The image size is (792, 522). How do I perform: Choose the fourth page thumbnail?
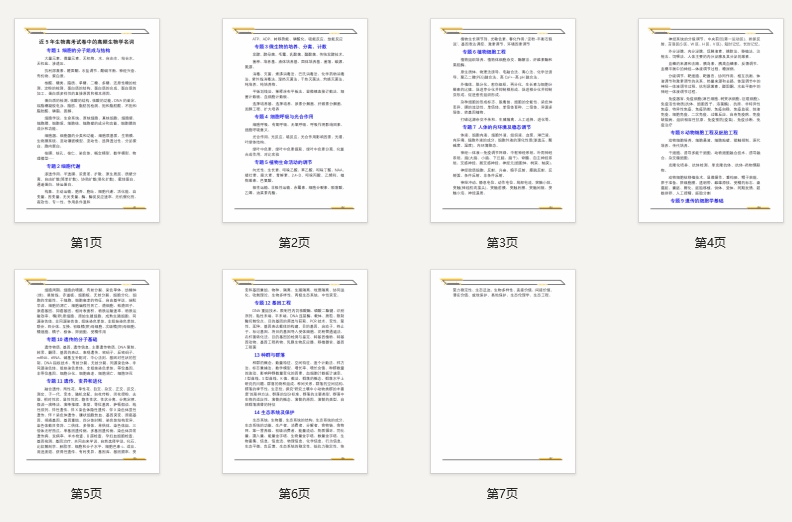coord(710,120)
